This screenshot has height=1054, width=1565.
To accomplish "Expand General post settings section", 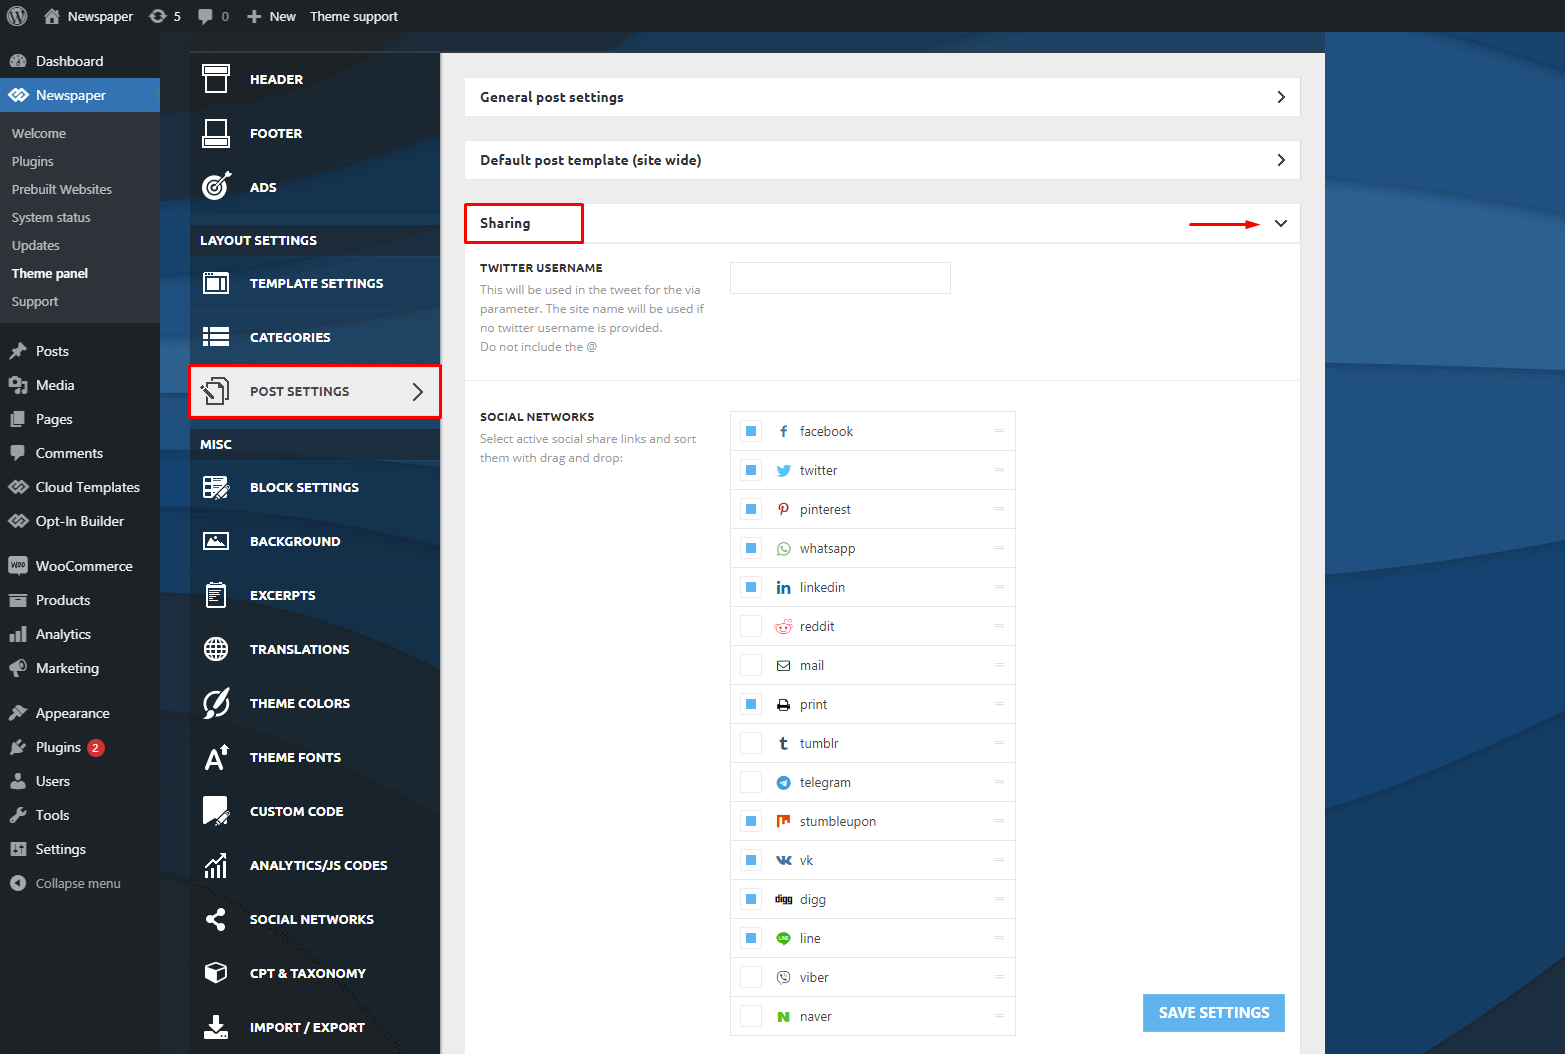I will click(882, 97).
